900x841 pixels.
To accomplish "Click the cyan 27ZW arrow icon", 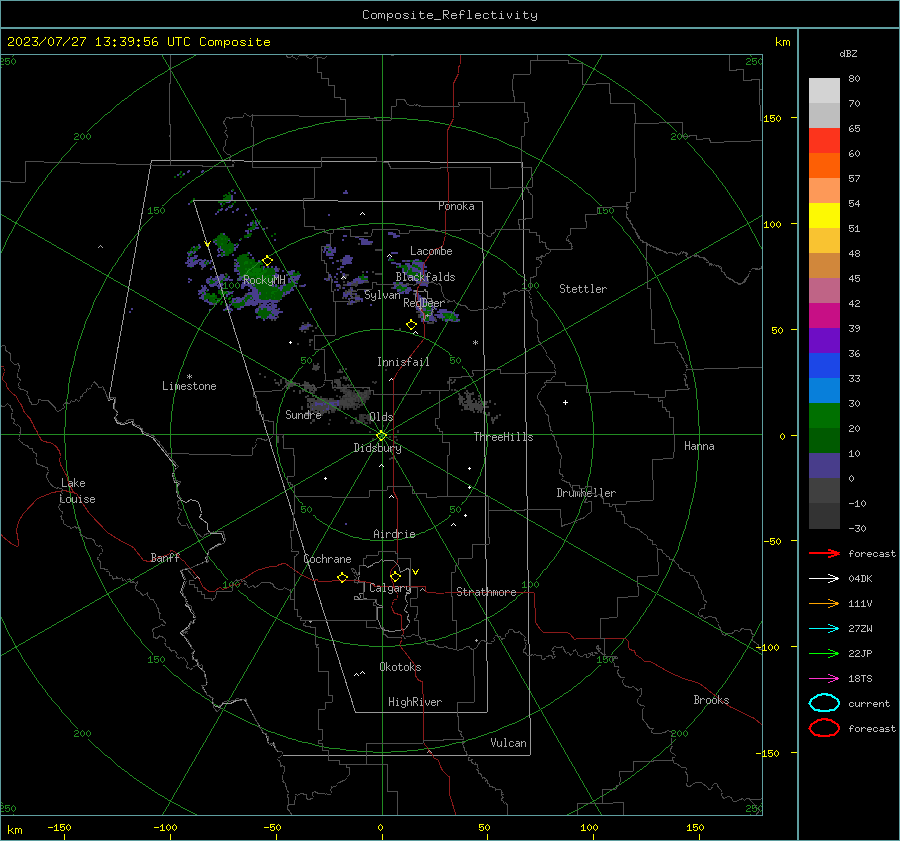I will (824, 629).
